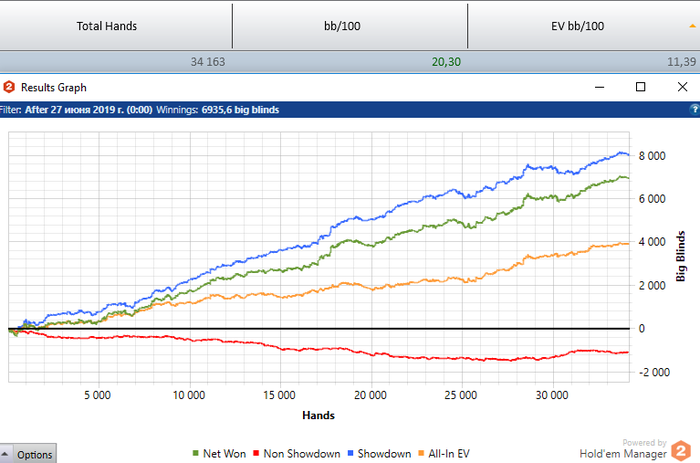Click the green bb/100 value 20,30

446,62
